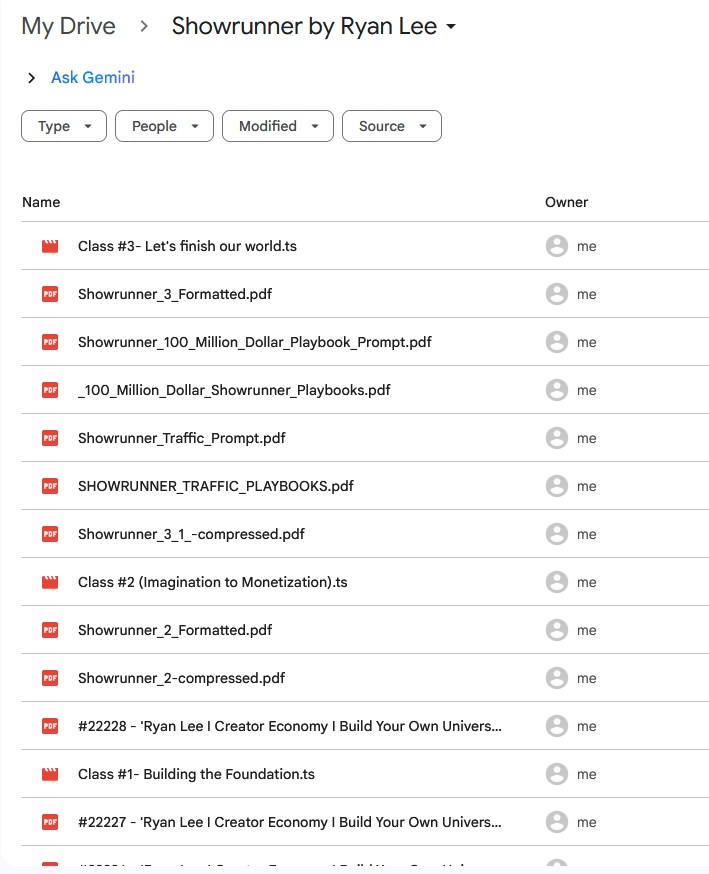Click PDF icon beside Showrunner_3_Formatted.pdf
This screenshot has height=874, width=709.
(50, 294)
